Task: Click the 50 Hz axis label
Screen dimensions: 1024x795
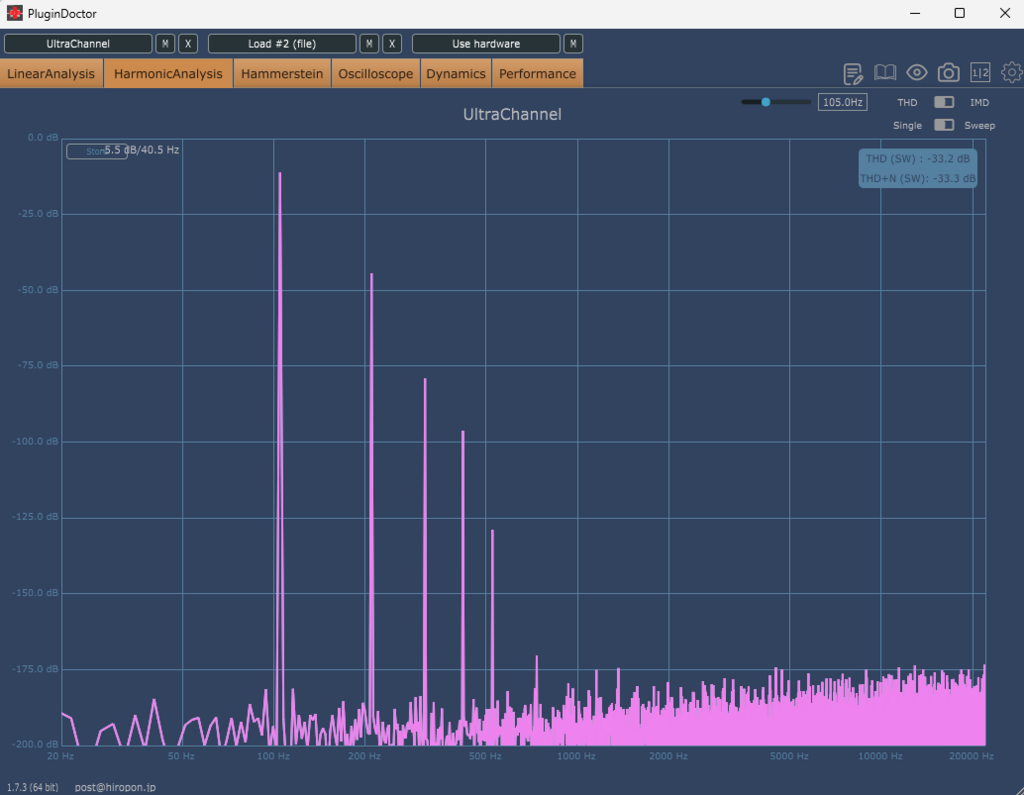Action: coord(181,756)
